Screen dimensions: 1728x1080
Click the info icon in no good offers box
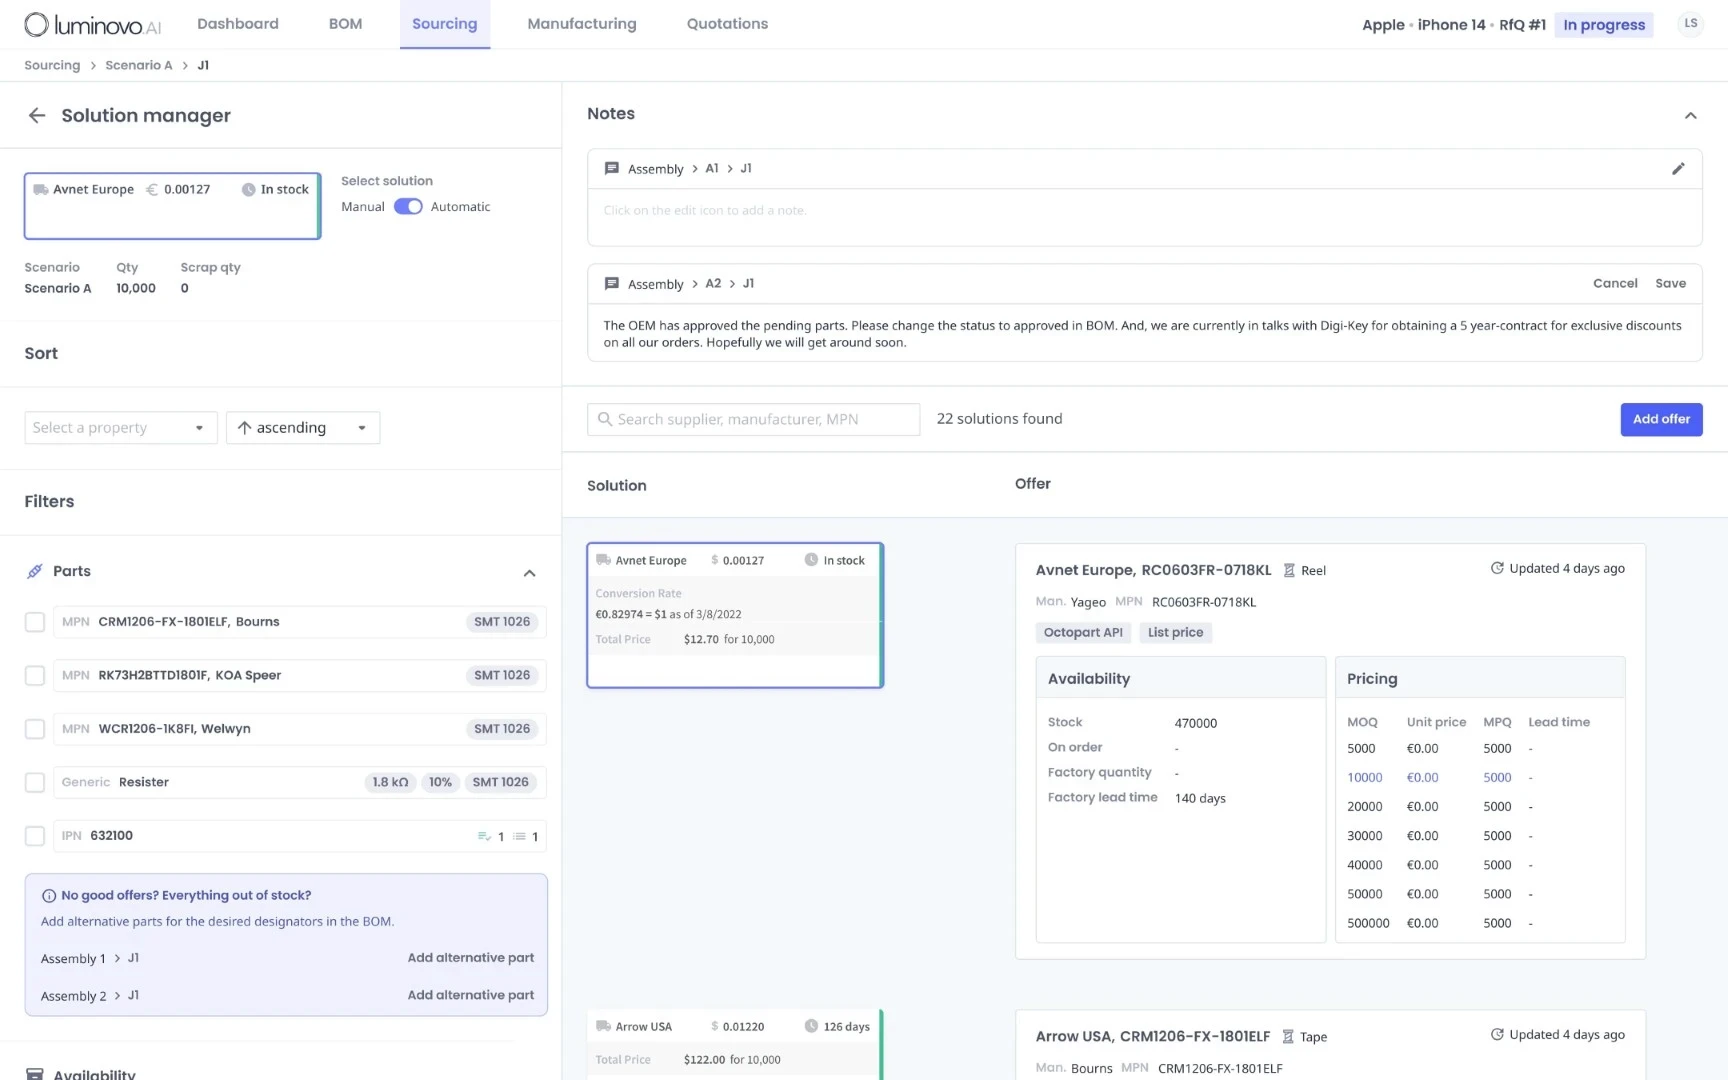click(x=49, y=896)
